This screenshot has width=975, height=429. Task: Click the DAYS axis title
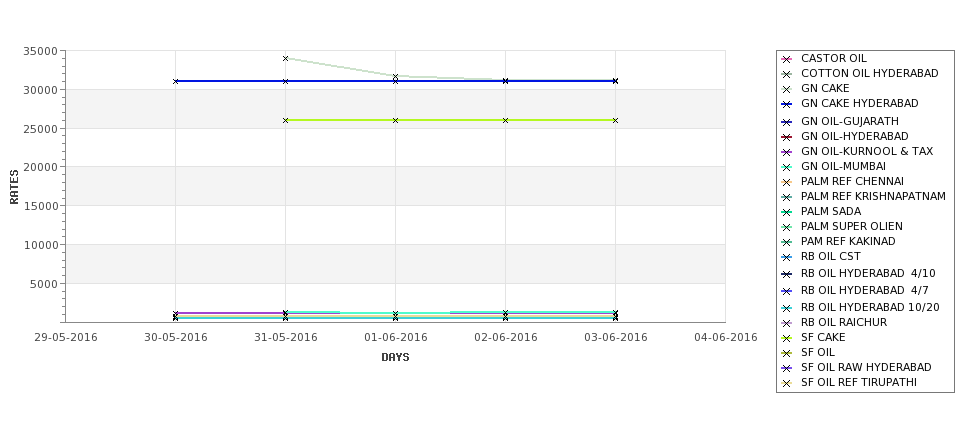pyautogui.click(x=395, y=358)
